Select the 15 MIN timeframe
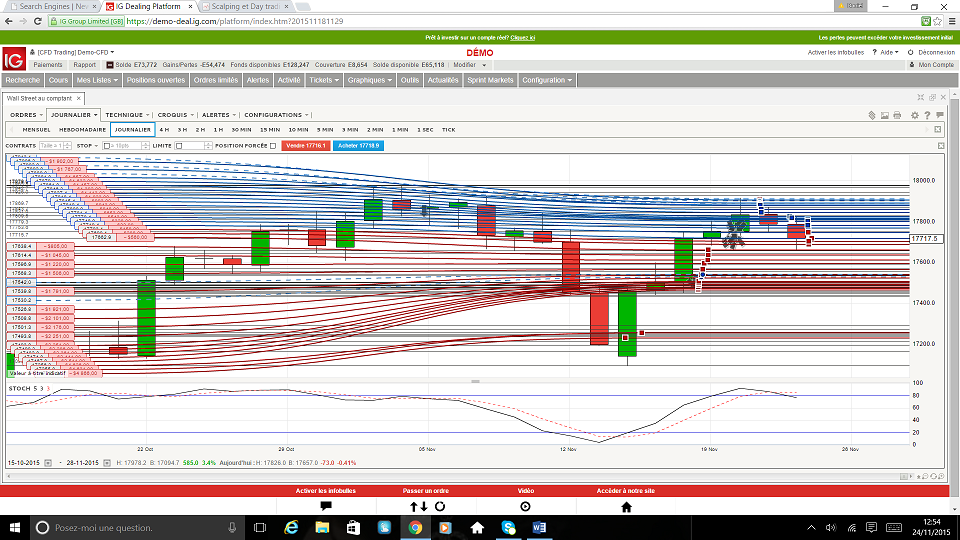 click(270, 130)
